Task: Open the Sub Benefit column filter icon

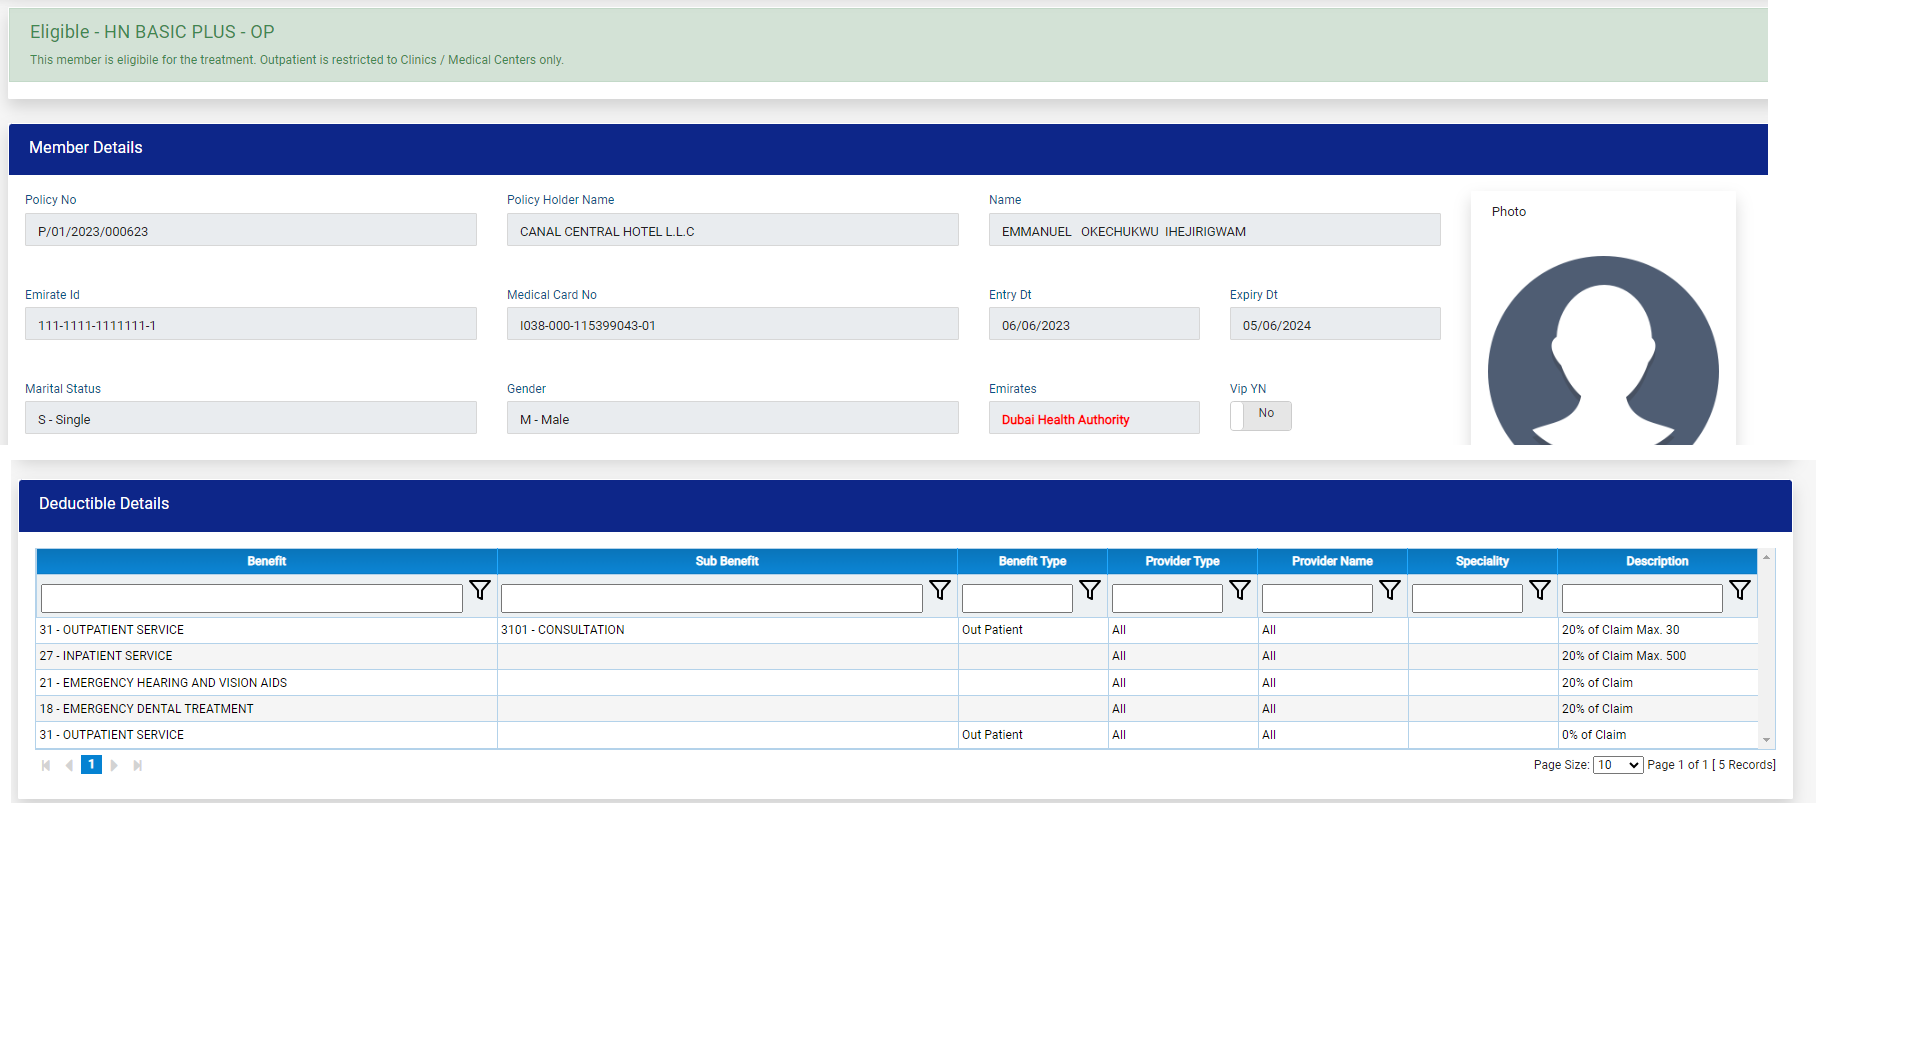Action: pyautogui.click(x=940, y=591)
